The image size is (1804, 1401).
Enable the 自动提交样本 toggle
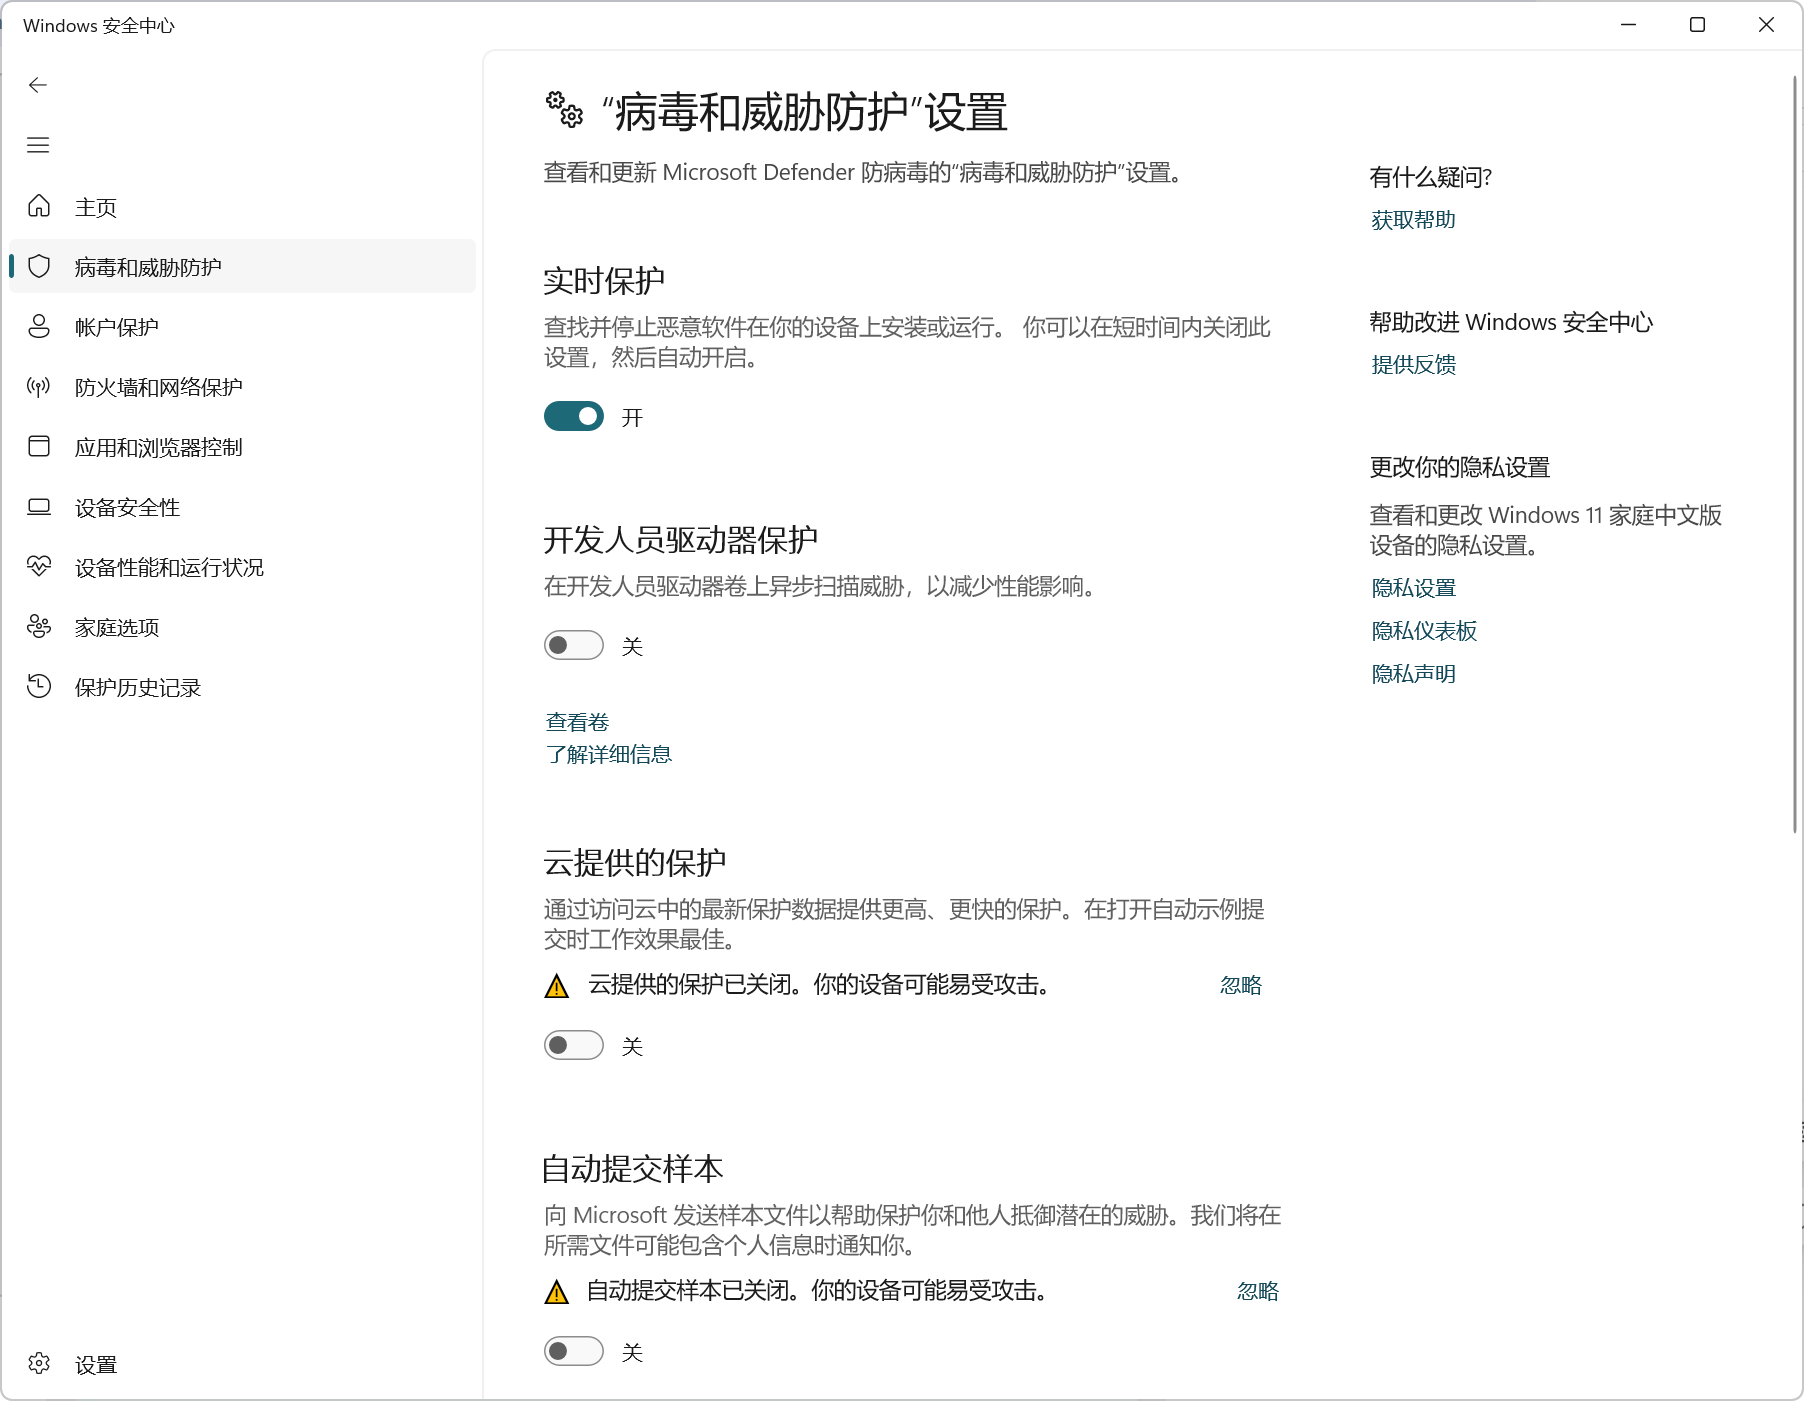[x=574, y=1351]
